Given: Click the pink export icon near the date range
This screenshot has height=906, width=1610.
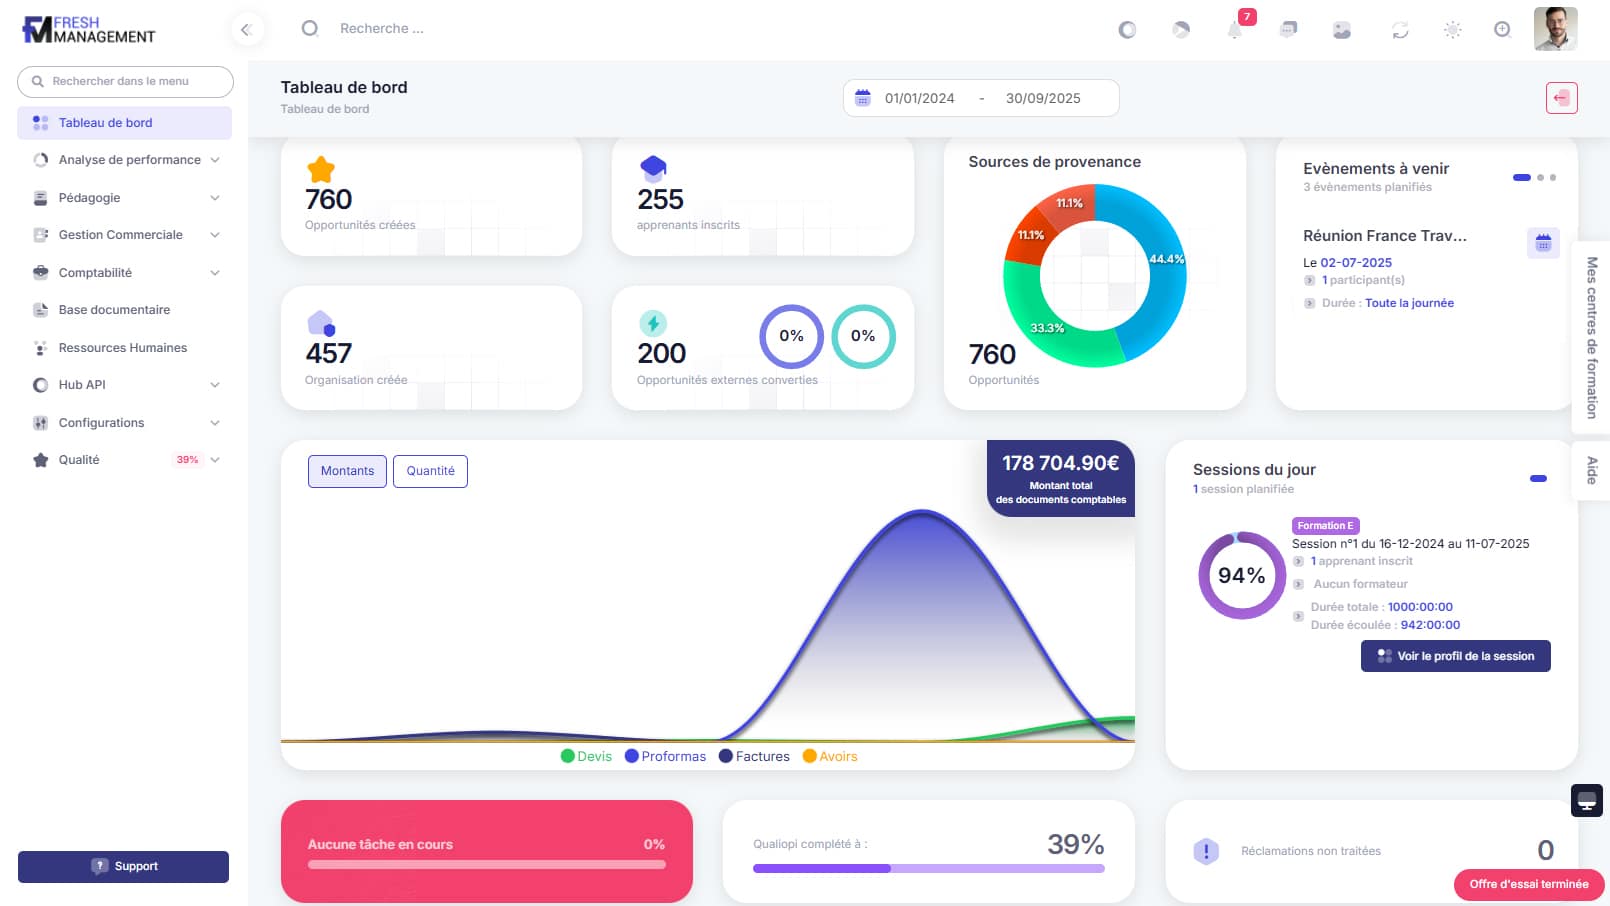Looking at the screenshot, I should 1561,97.
